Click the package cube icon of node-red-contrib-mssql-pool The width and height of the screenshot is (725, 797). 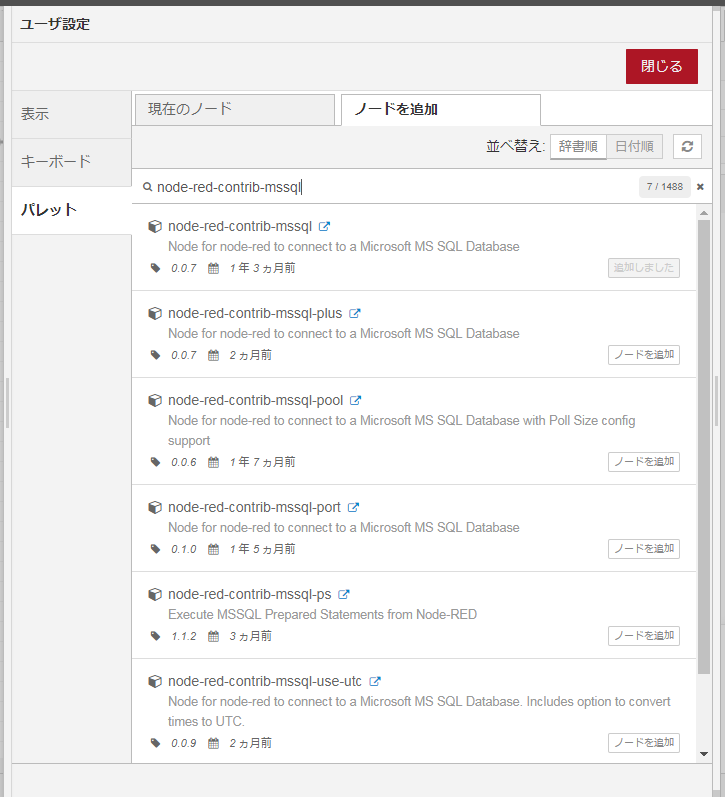(x=155, y=400)
